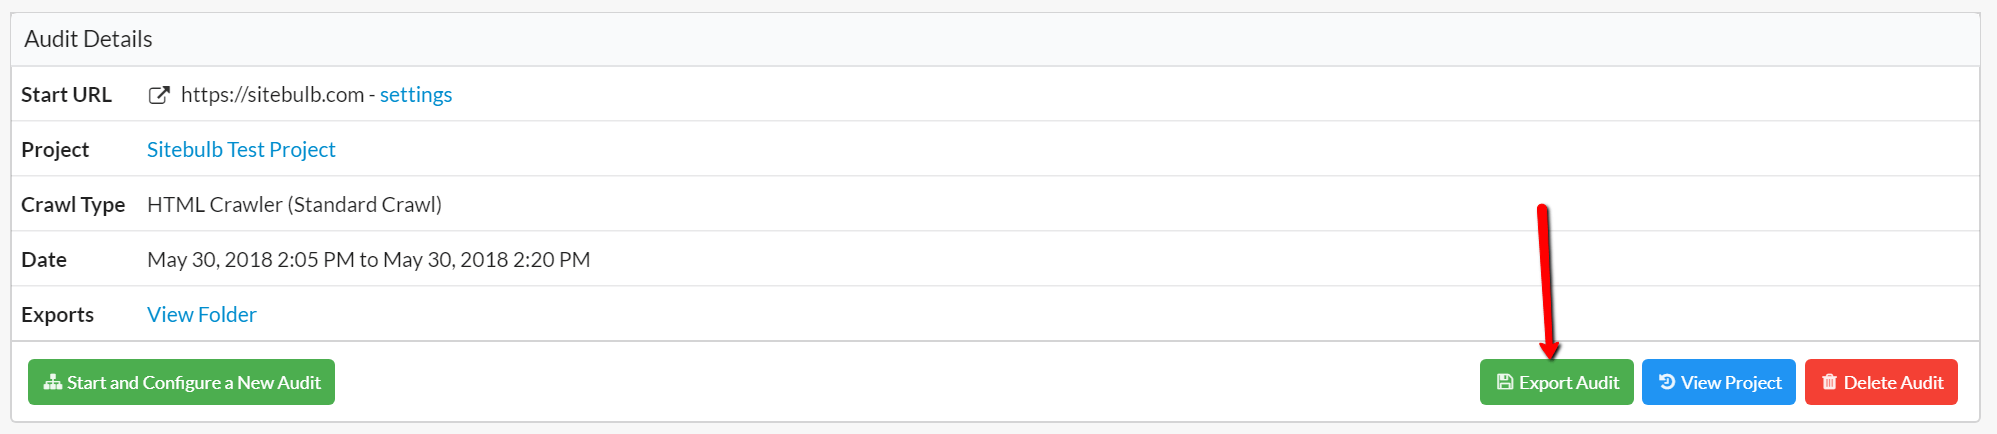The height and width of the screenshot is (434, 1997).
Task: Click the HTML Crawler (Standard Crawl) value
Action: click(x=294, y=205)
